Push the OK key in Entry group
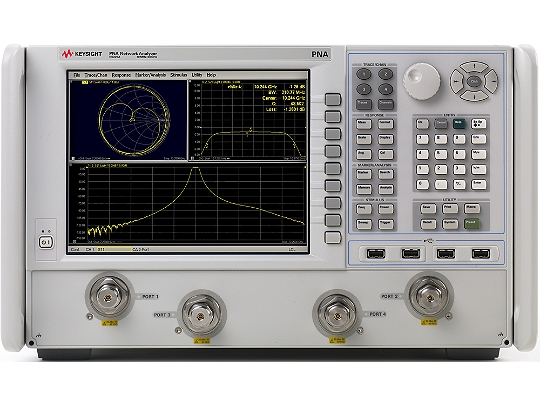This screenshot has height=405, width=540. [422, 124]
